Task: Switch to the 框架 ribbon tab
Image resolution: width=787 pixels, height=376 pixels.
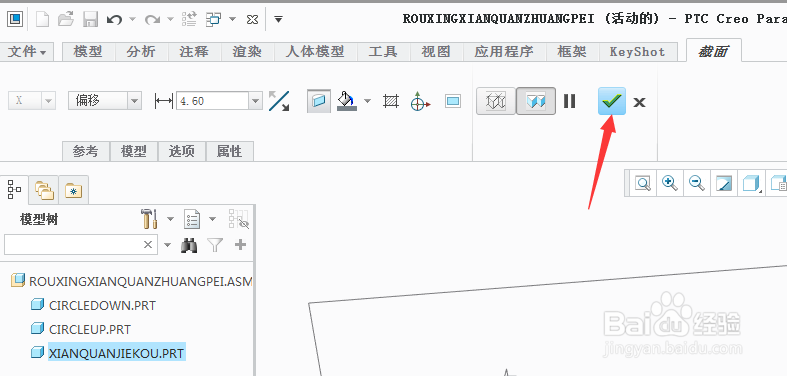Action: point(572,52)
